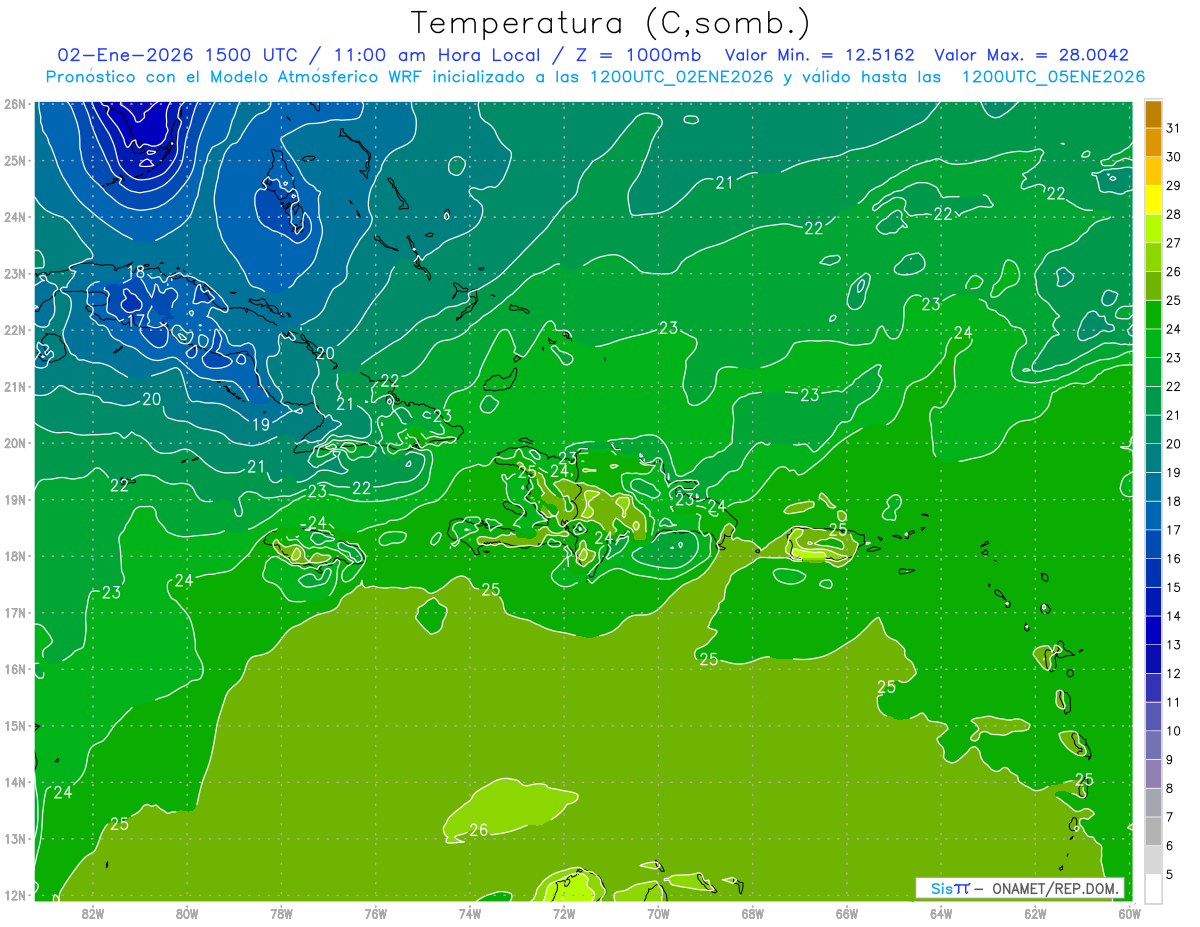This screenshot has height=927, width=1200.
Task: Click the longitude label '66W'
Action: click(x=847, y=913)
